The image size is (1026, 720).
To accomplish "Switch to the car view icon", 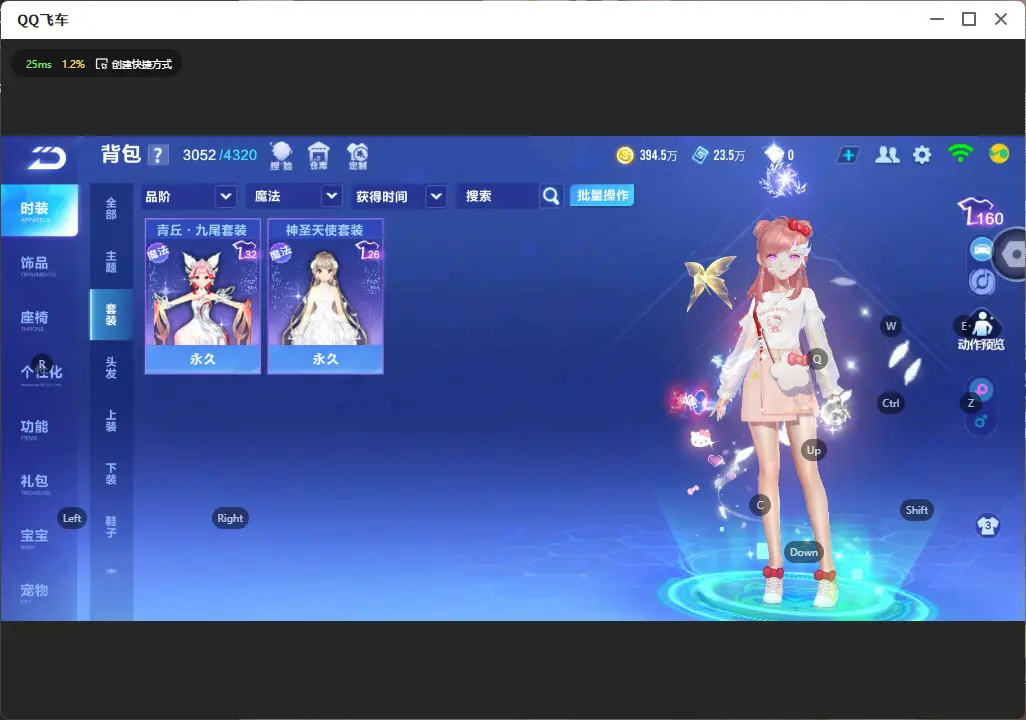I will [x=982, y=250].
